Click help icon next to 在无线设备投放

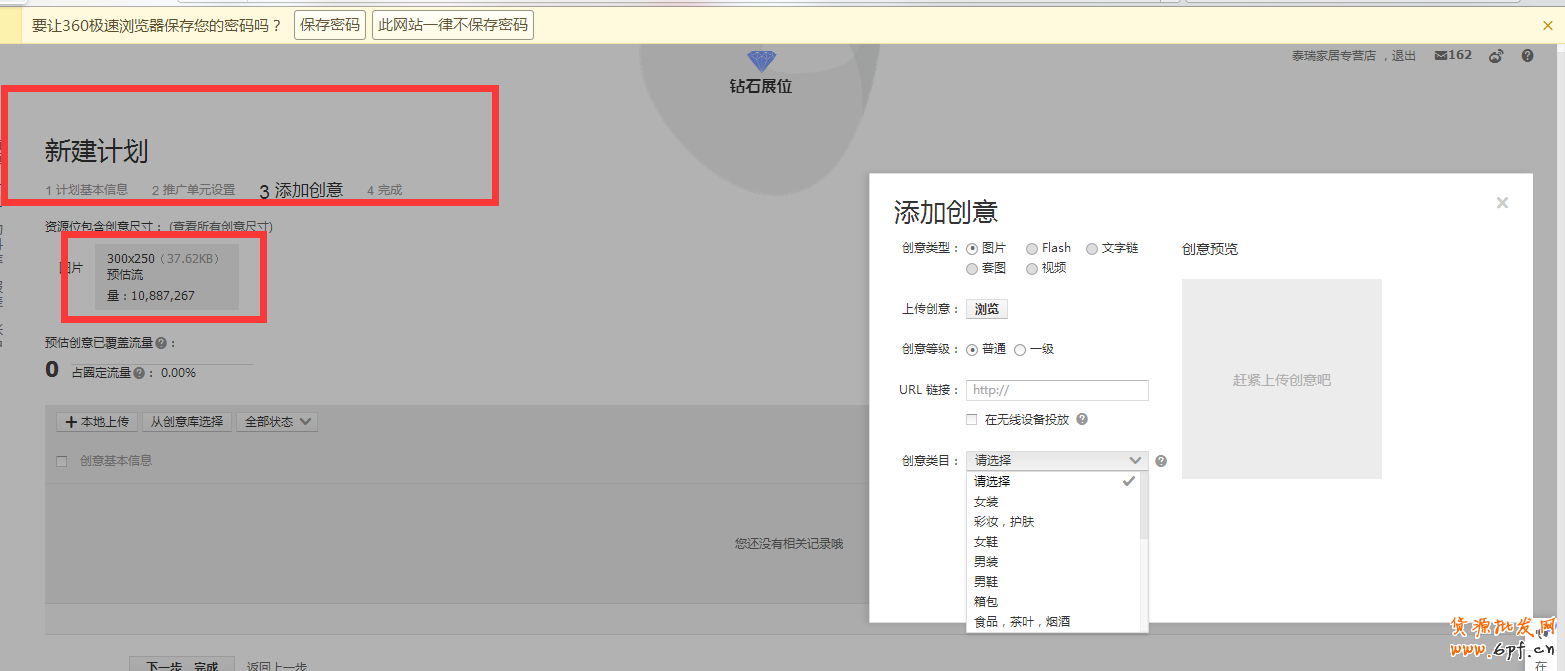(x=1082, y=420)
